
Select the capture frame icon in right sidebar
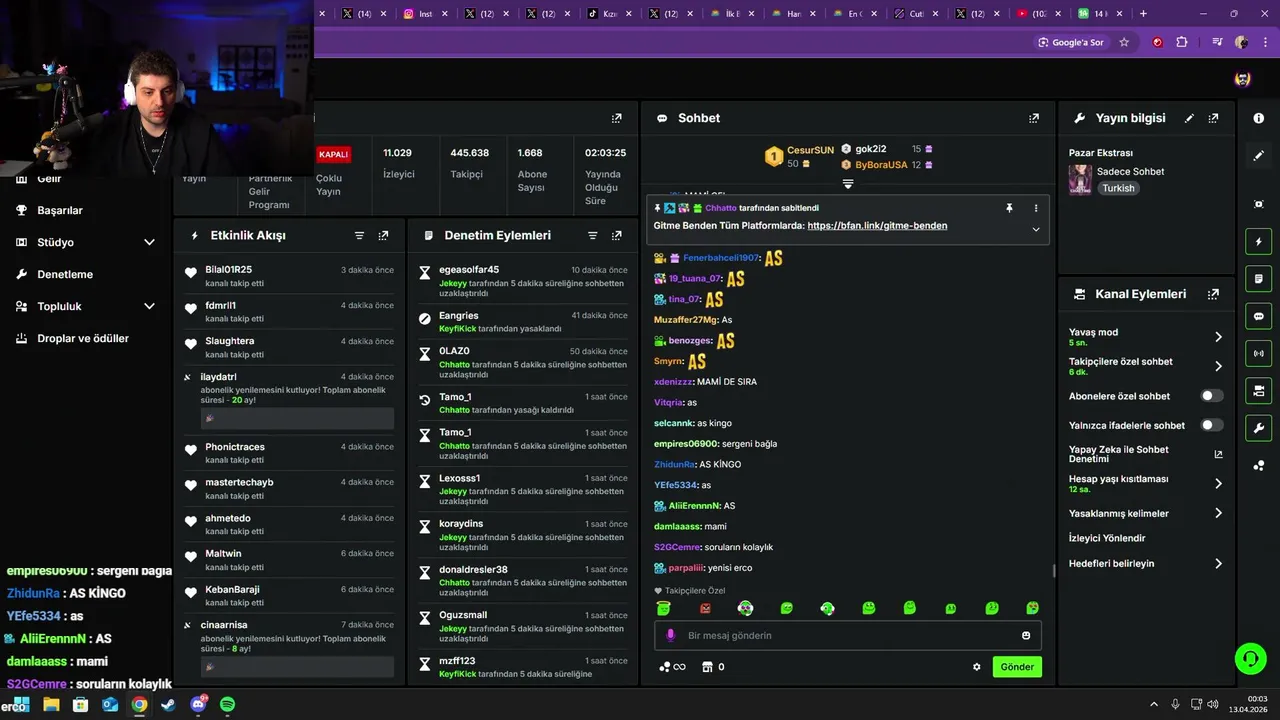click(x=1258, y=204)
